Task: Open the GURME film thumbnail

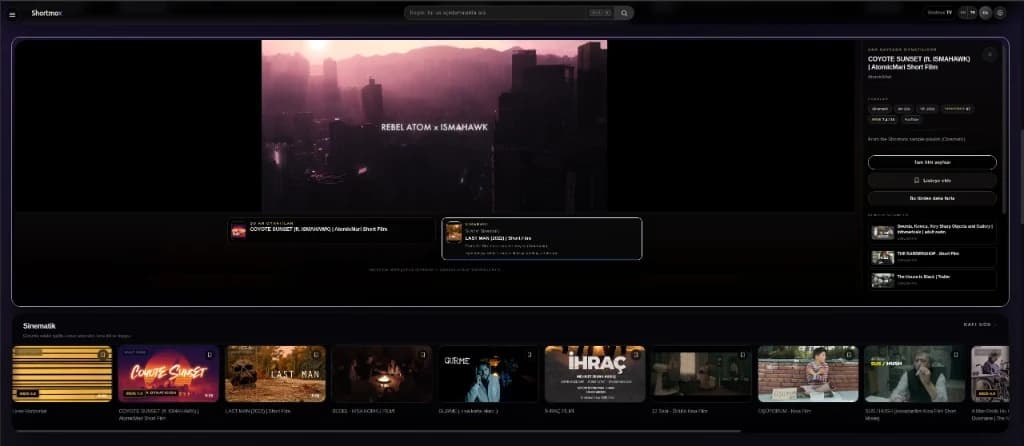Action: (x=488, y=374)
